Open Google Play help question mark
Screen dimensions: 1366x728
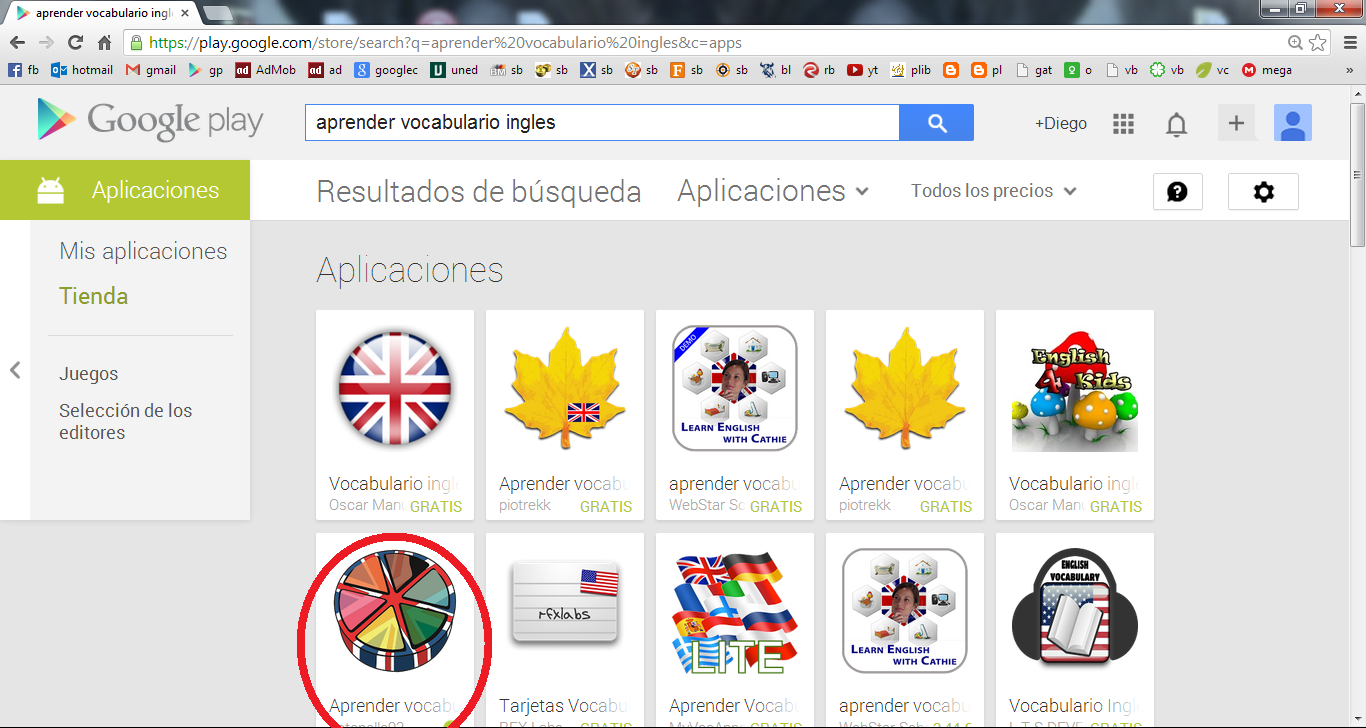(1177, 191)
